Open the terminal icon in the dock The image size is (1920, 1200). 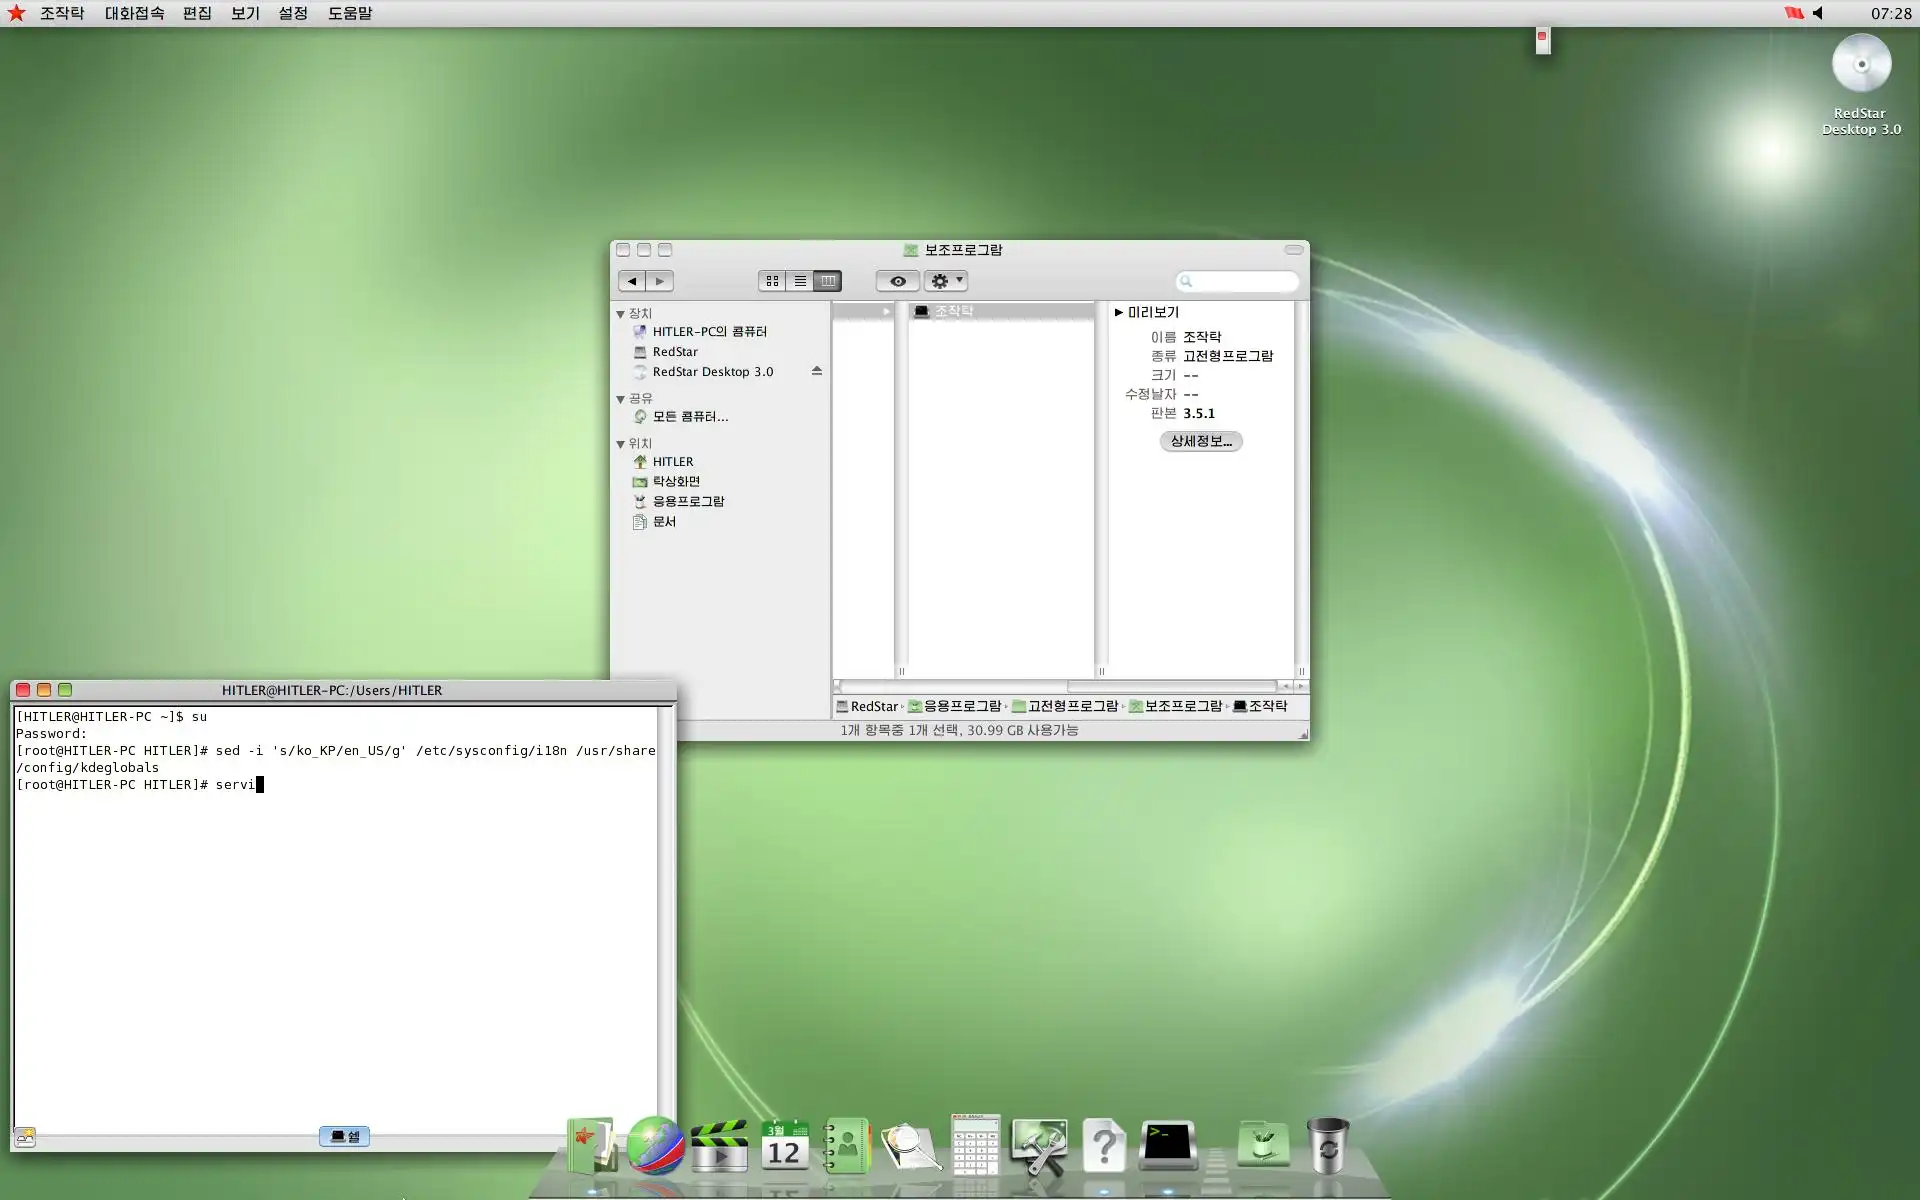click(1168, 1145)
